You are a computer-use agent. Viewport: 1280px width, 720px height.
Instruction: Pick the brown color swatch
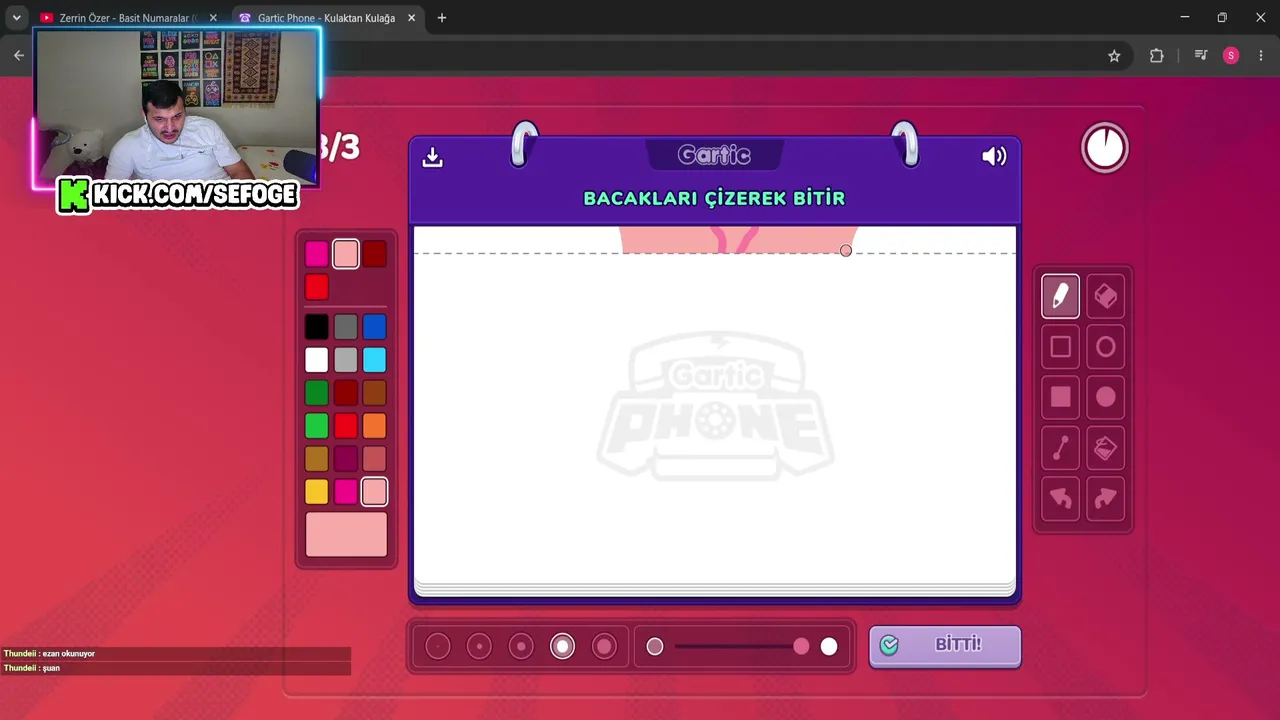pos(374,392)
